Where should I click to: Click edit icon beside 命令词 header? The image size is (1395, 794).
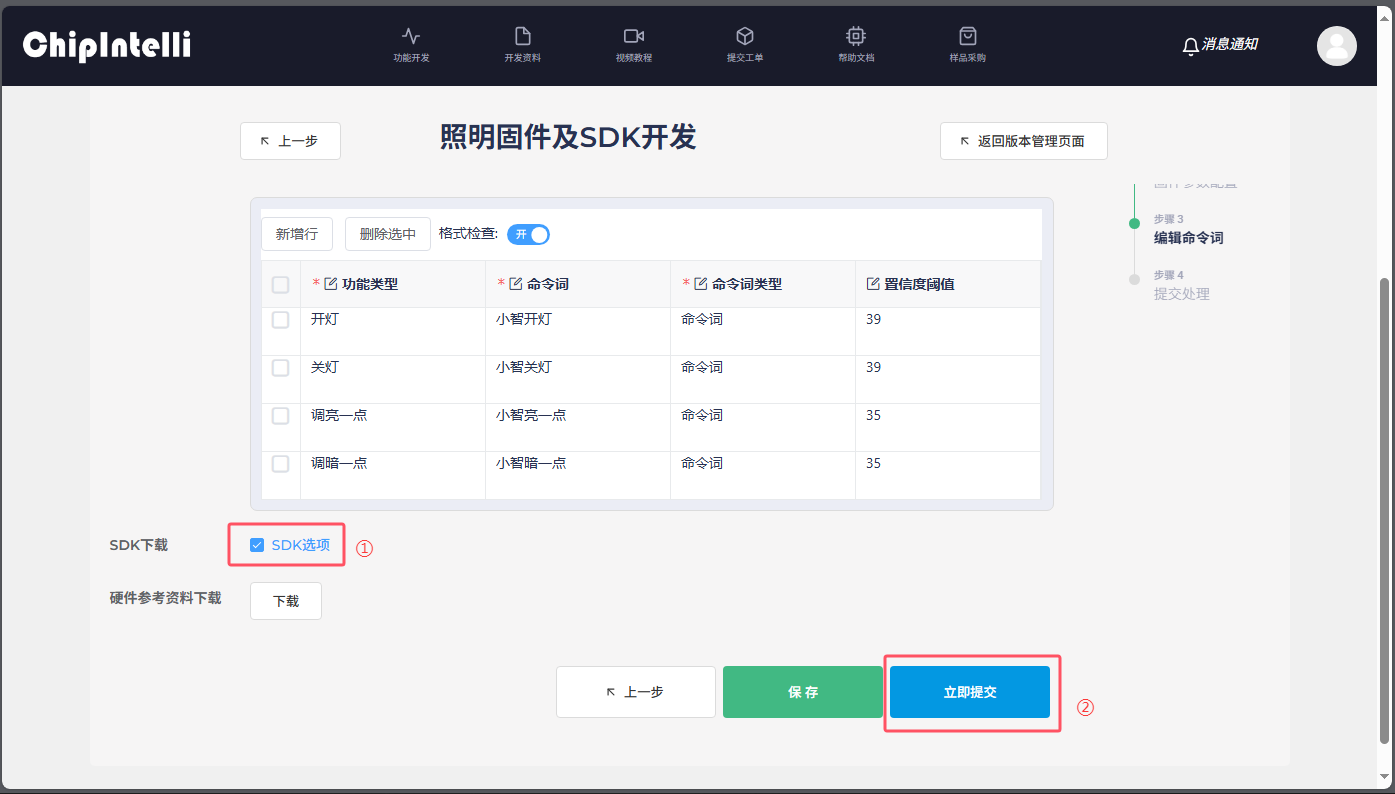coord(516,284)
